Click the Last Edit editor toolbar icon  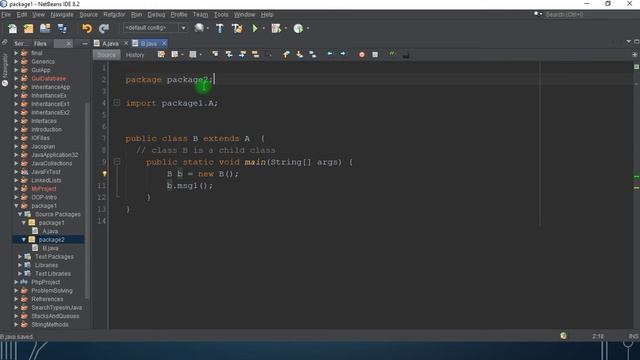[x=161, y=54]
